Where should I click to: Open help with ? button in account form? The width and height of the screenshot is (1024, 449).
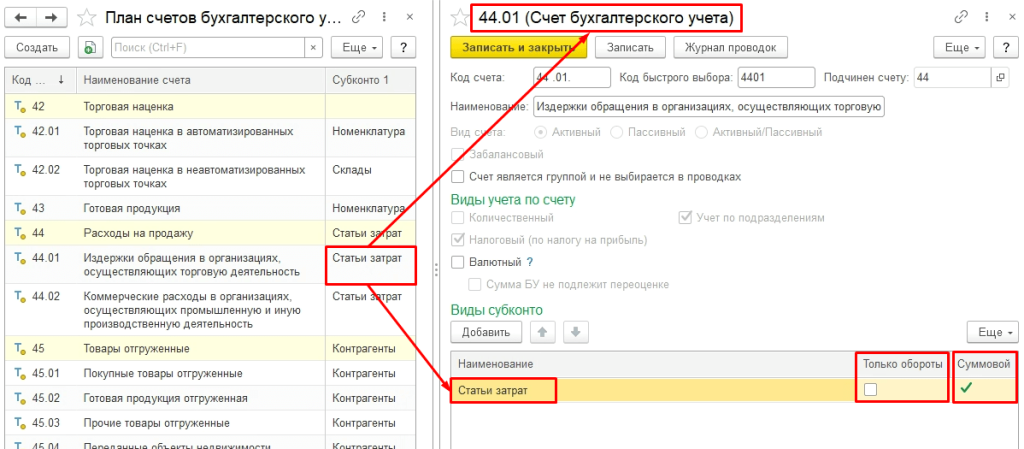click(1006, 48)
